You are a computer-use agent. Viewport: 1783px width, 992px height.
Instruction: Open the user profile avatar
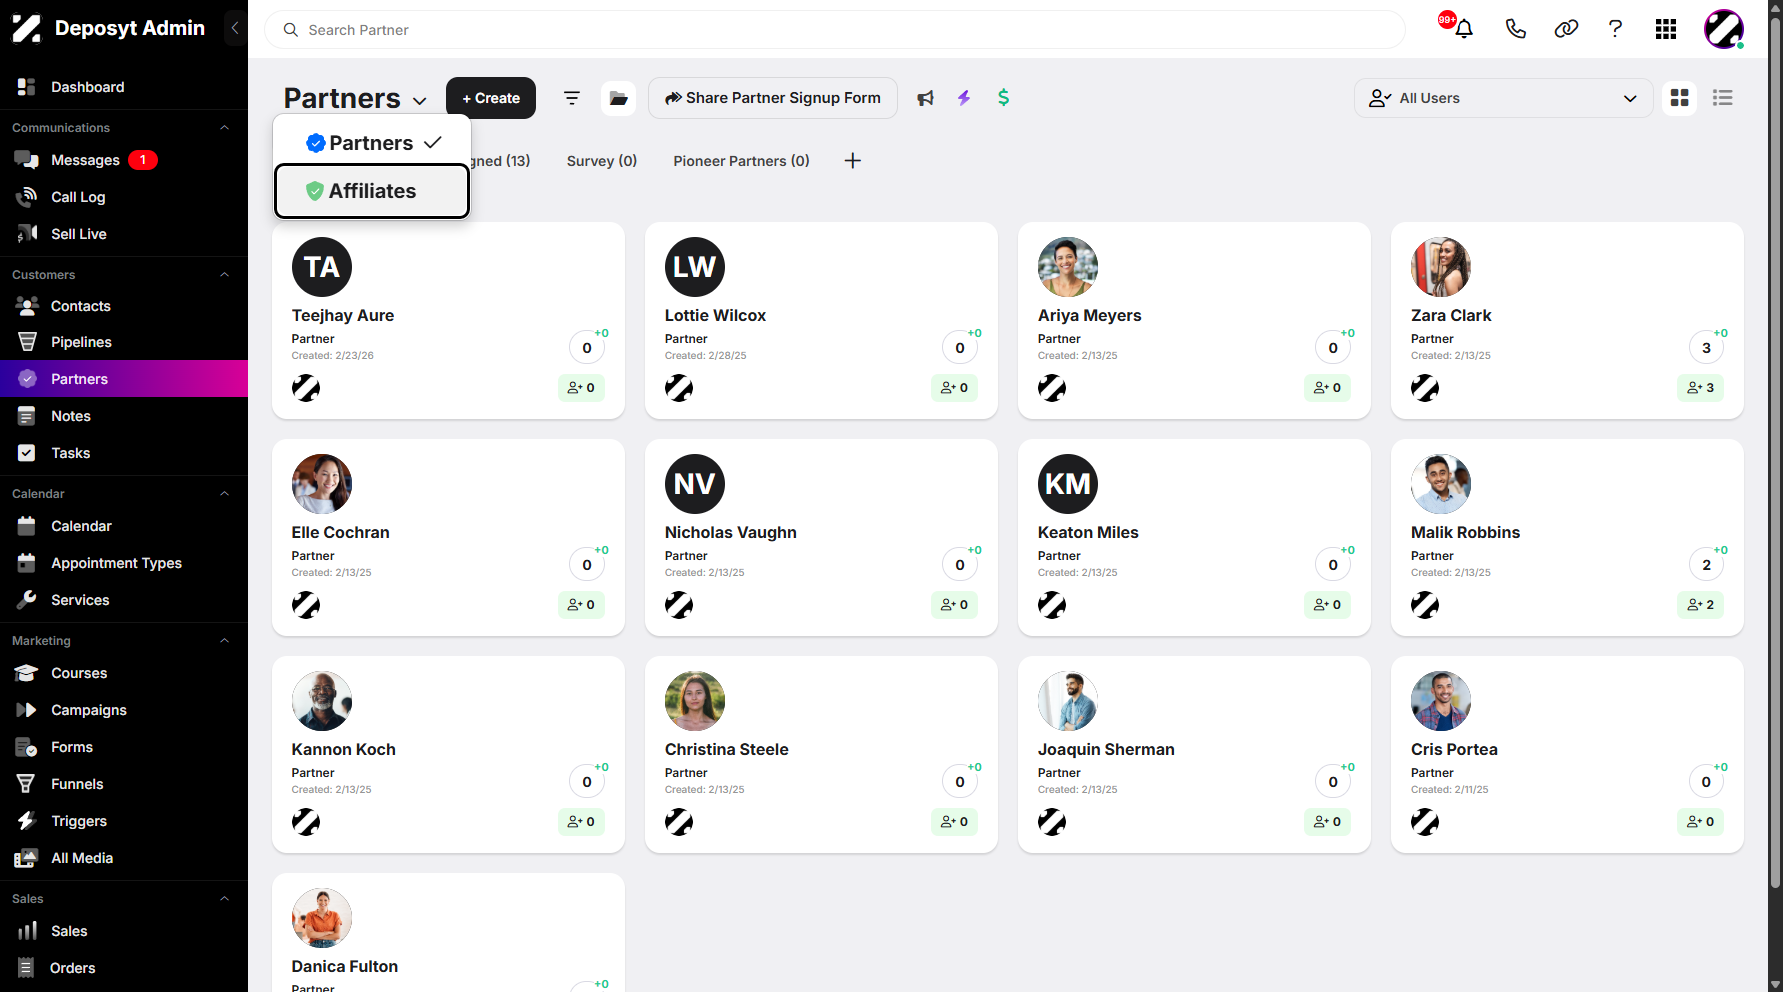[x=1724, y=29]
